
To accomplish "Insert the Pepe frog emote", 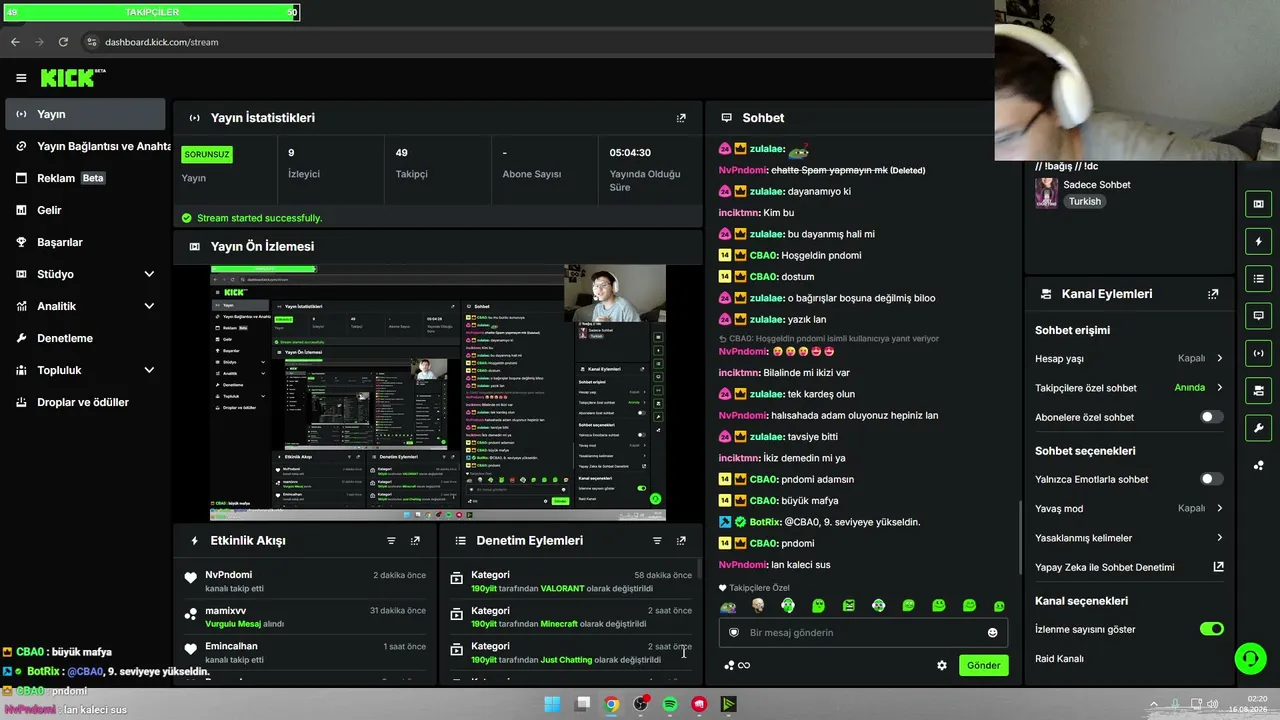I will 728,606.
